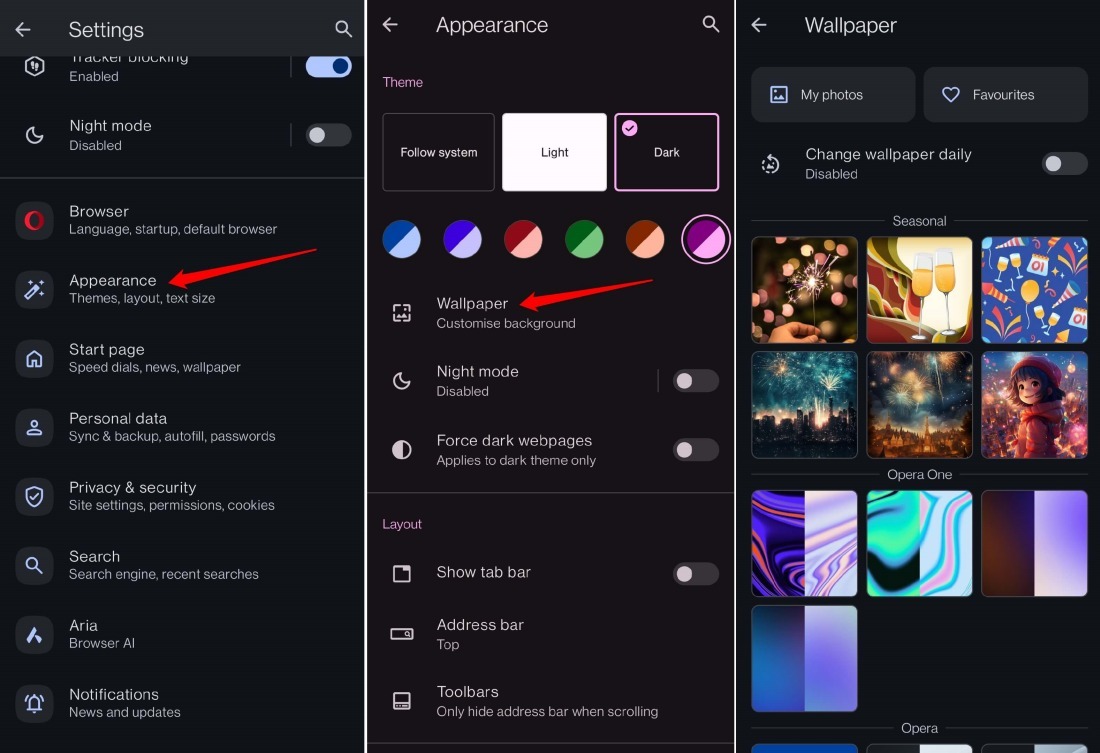This screenshot has width=1100, height=753.
Task: Select the Dark theme
Action: [666, 152]
